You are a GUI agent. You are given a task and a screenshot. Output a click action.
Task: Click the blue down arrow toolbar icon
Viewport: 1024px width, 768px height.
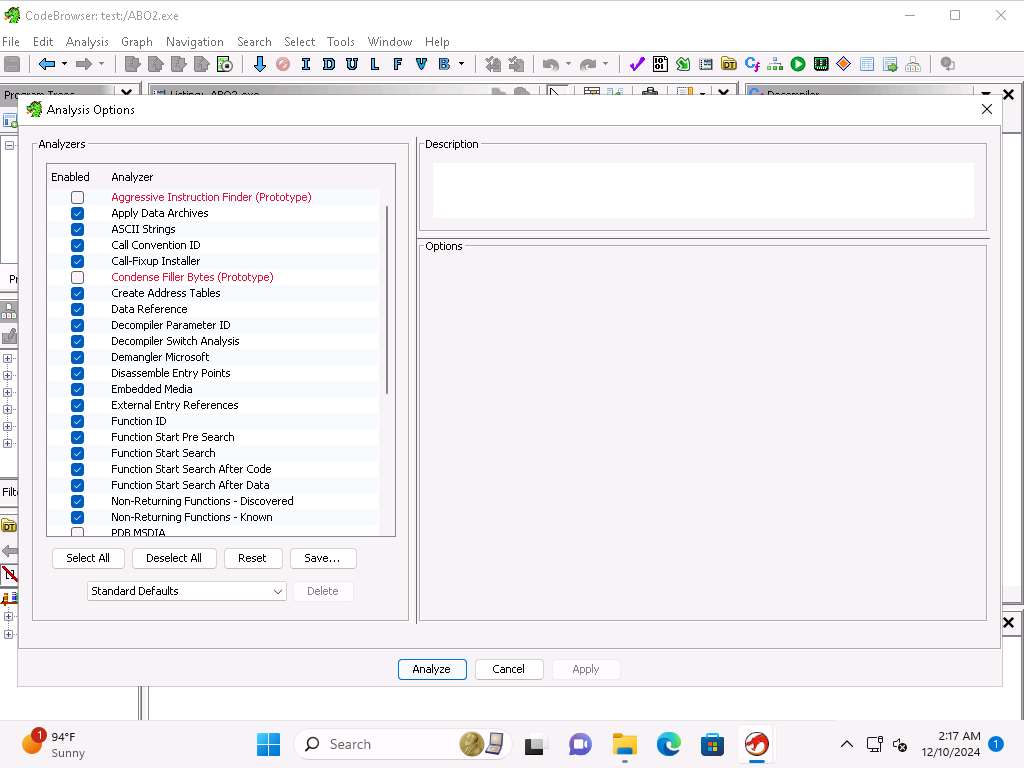point(260,64)
